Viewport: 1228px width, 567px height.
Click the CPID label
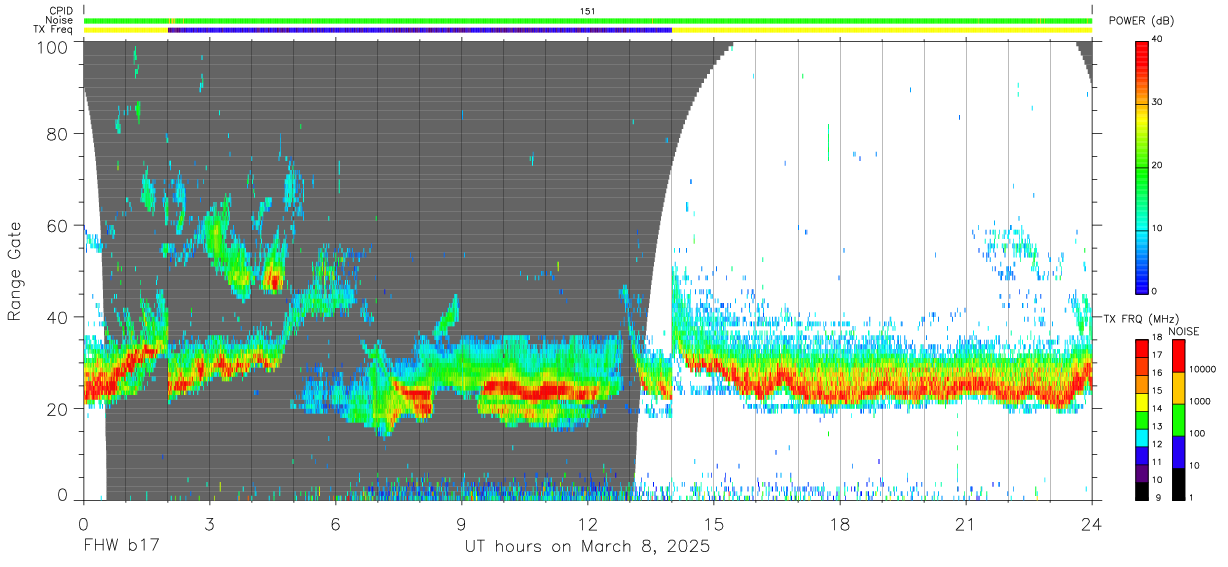[60, 10]
